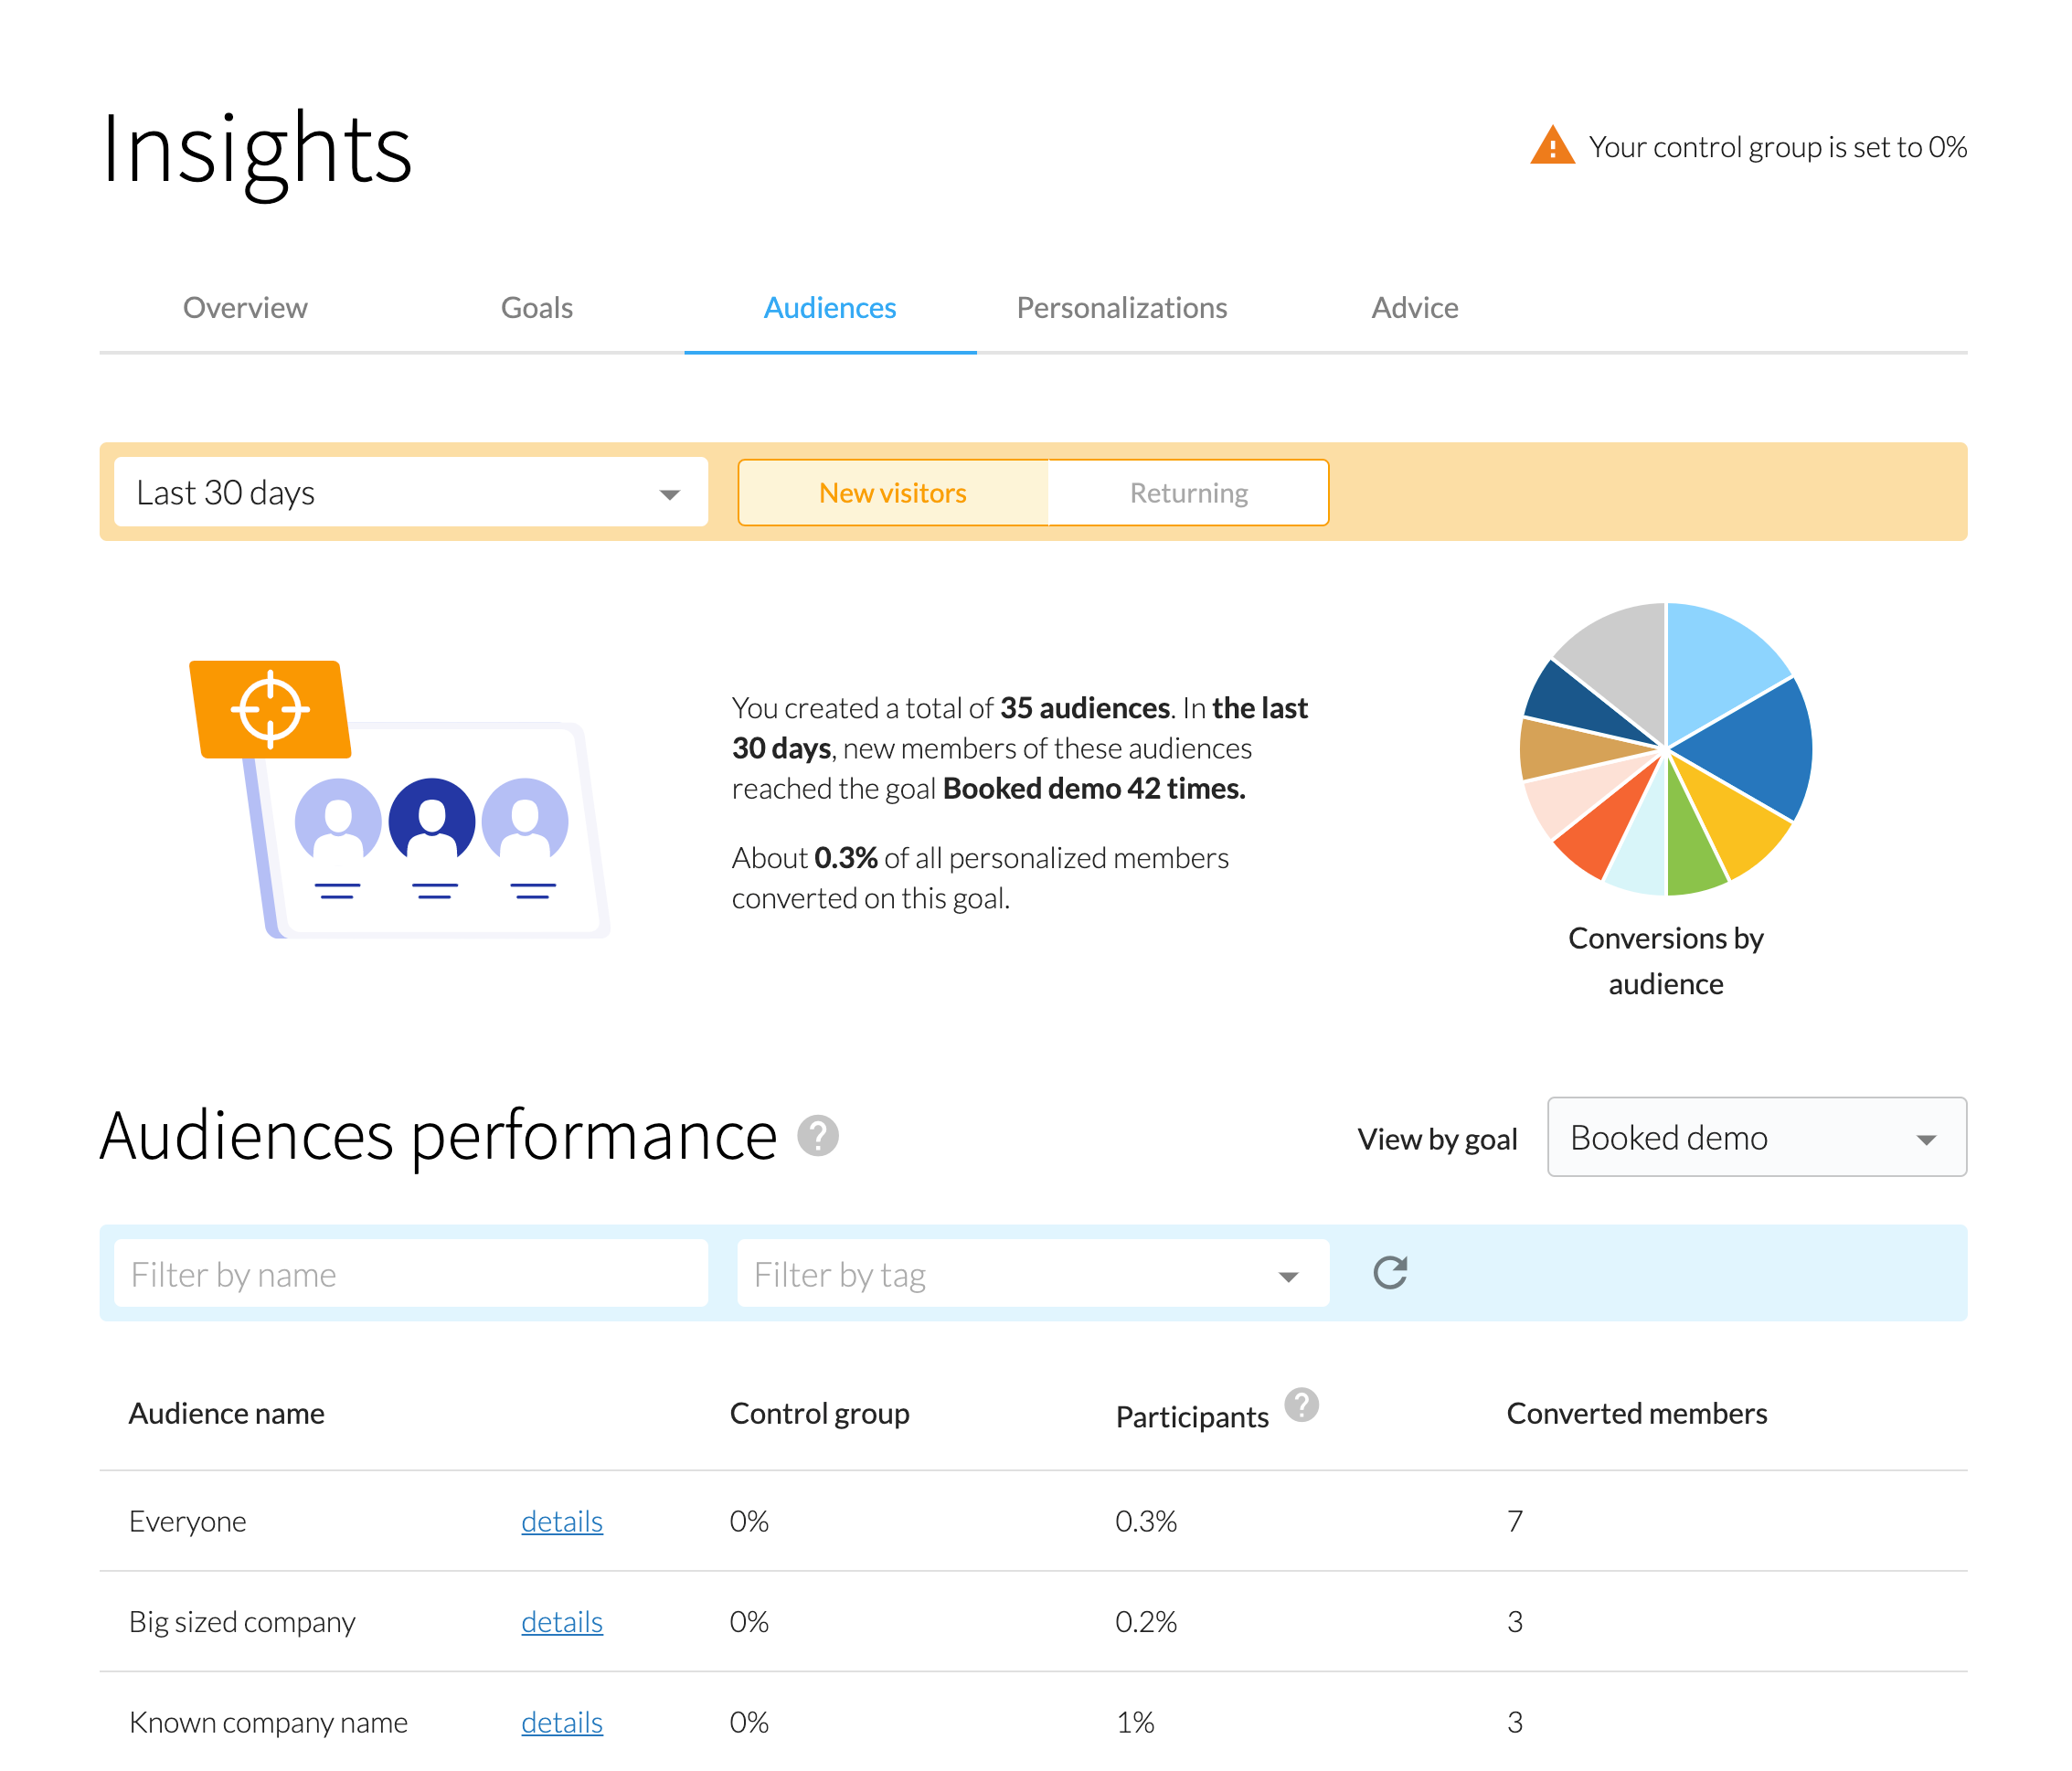The image size is (2072, 1771).
Task: Expand the Booked demo goal dropdown
Action: pyautogui.click(x=1755, y=1137)
